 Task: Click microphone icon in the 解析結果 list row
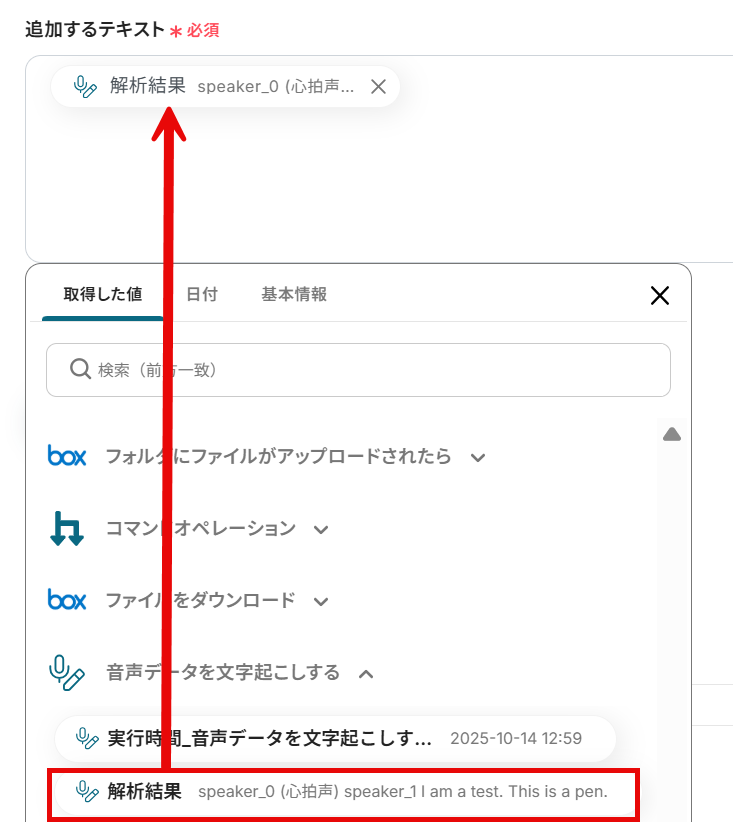tap(87, 792)
